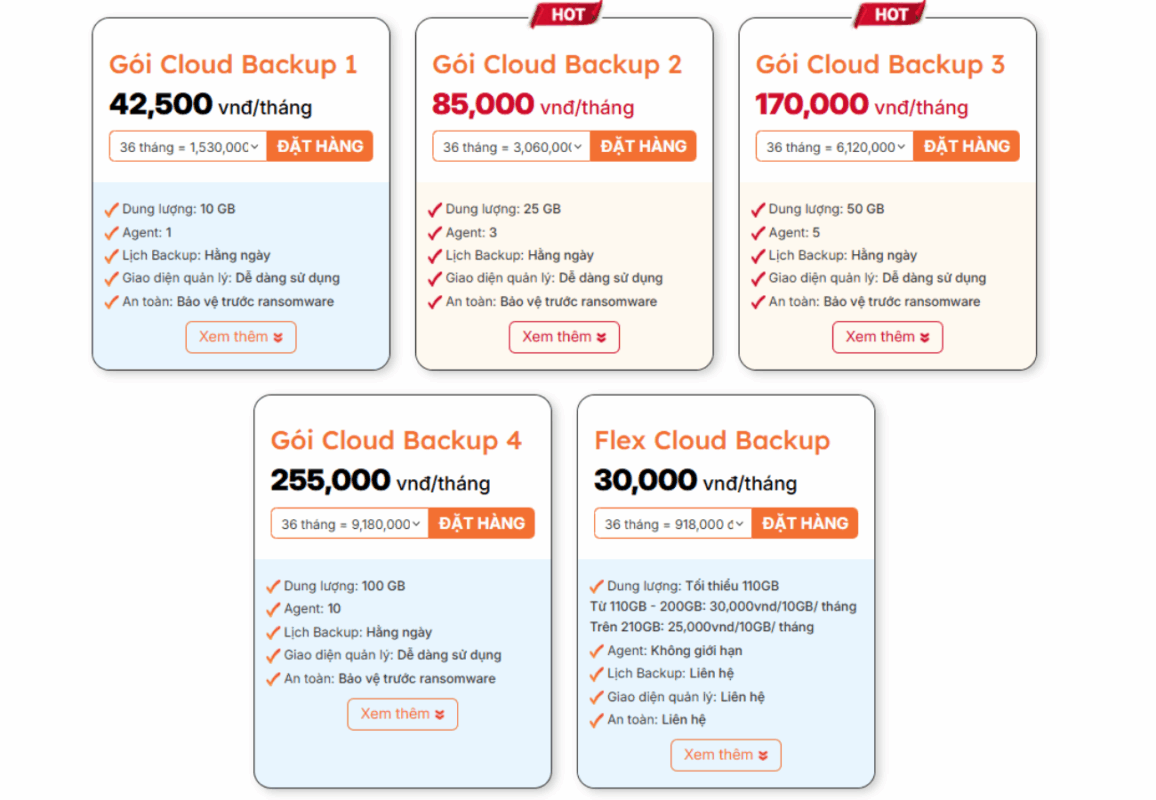
Task: Click the HOT badge on Gói Cloud Backup 3
Action: (x=889, y=14)
